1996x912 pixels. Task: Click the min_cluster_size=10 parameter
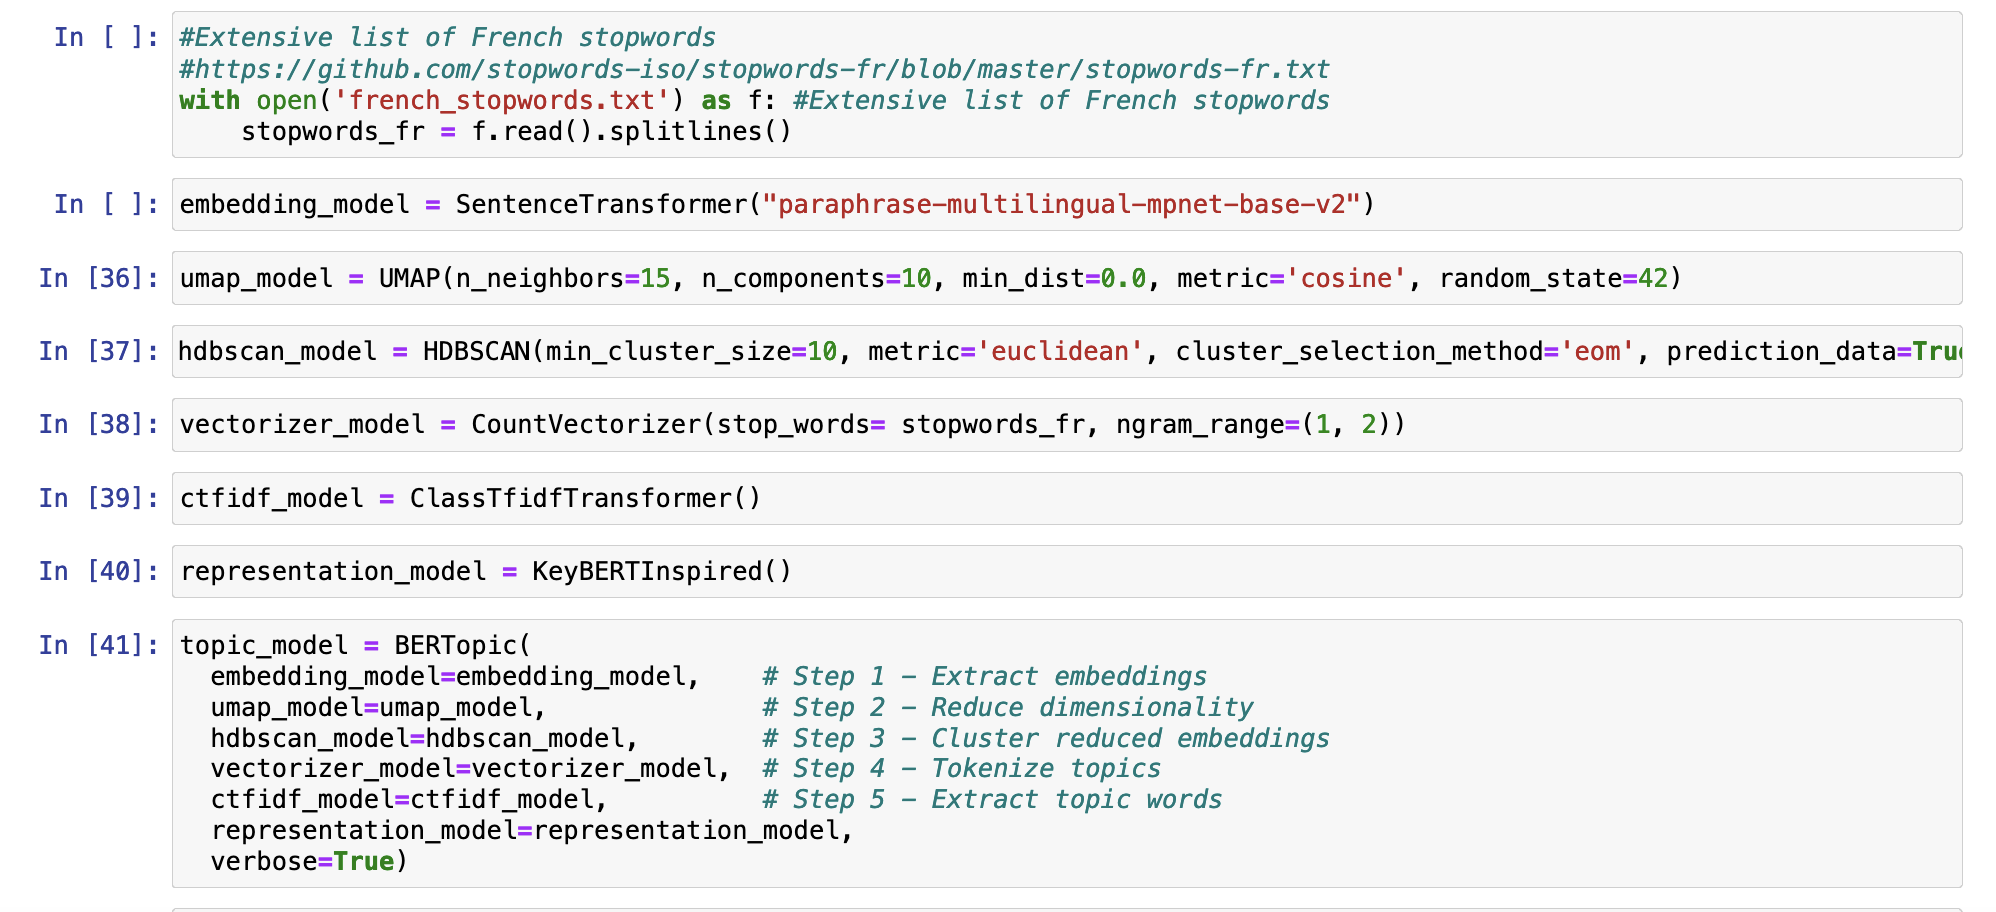pos(692,351)
